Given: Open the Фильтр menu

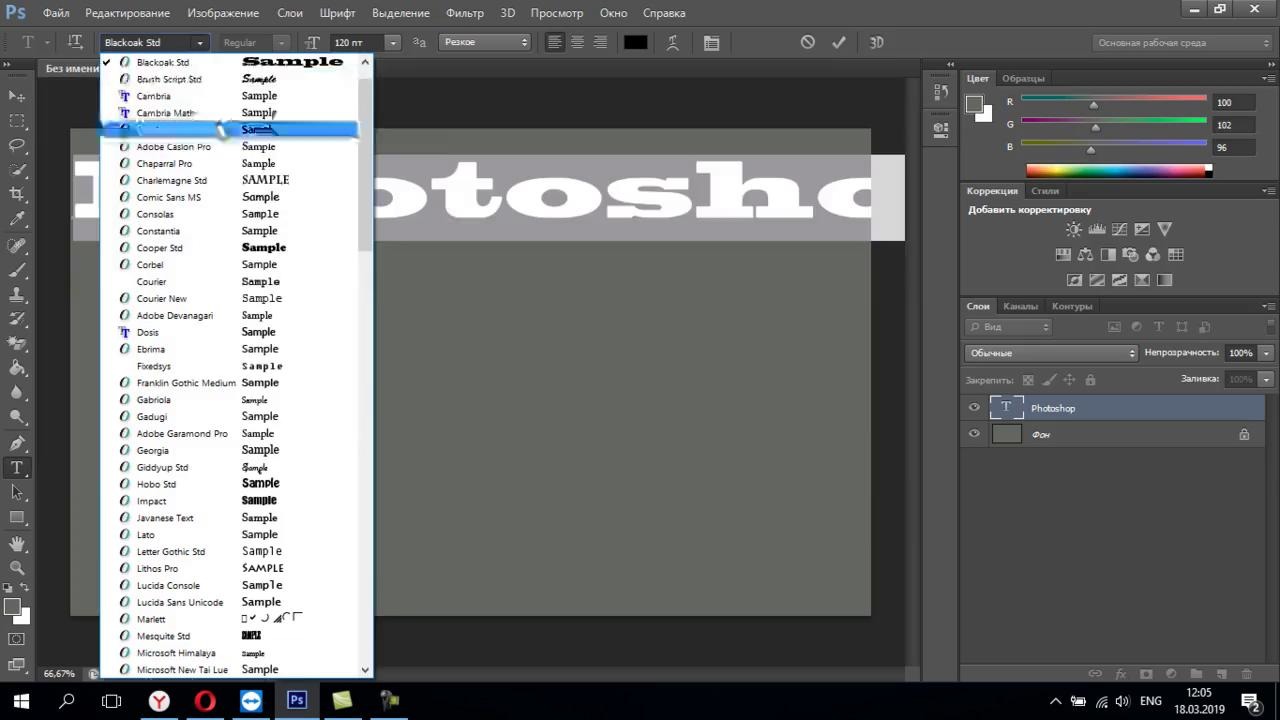Looking at the screenshot, I should pos(465,13).
